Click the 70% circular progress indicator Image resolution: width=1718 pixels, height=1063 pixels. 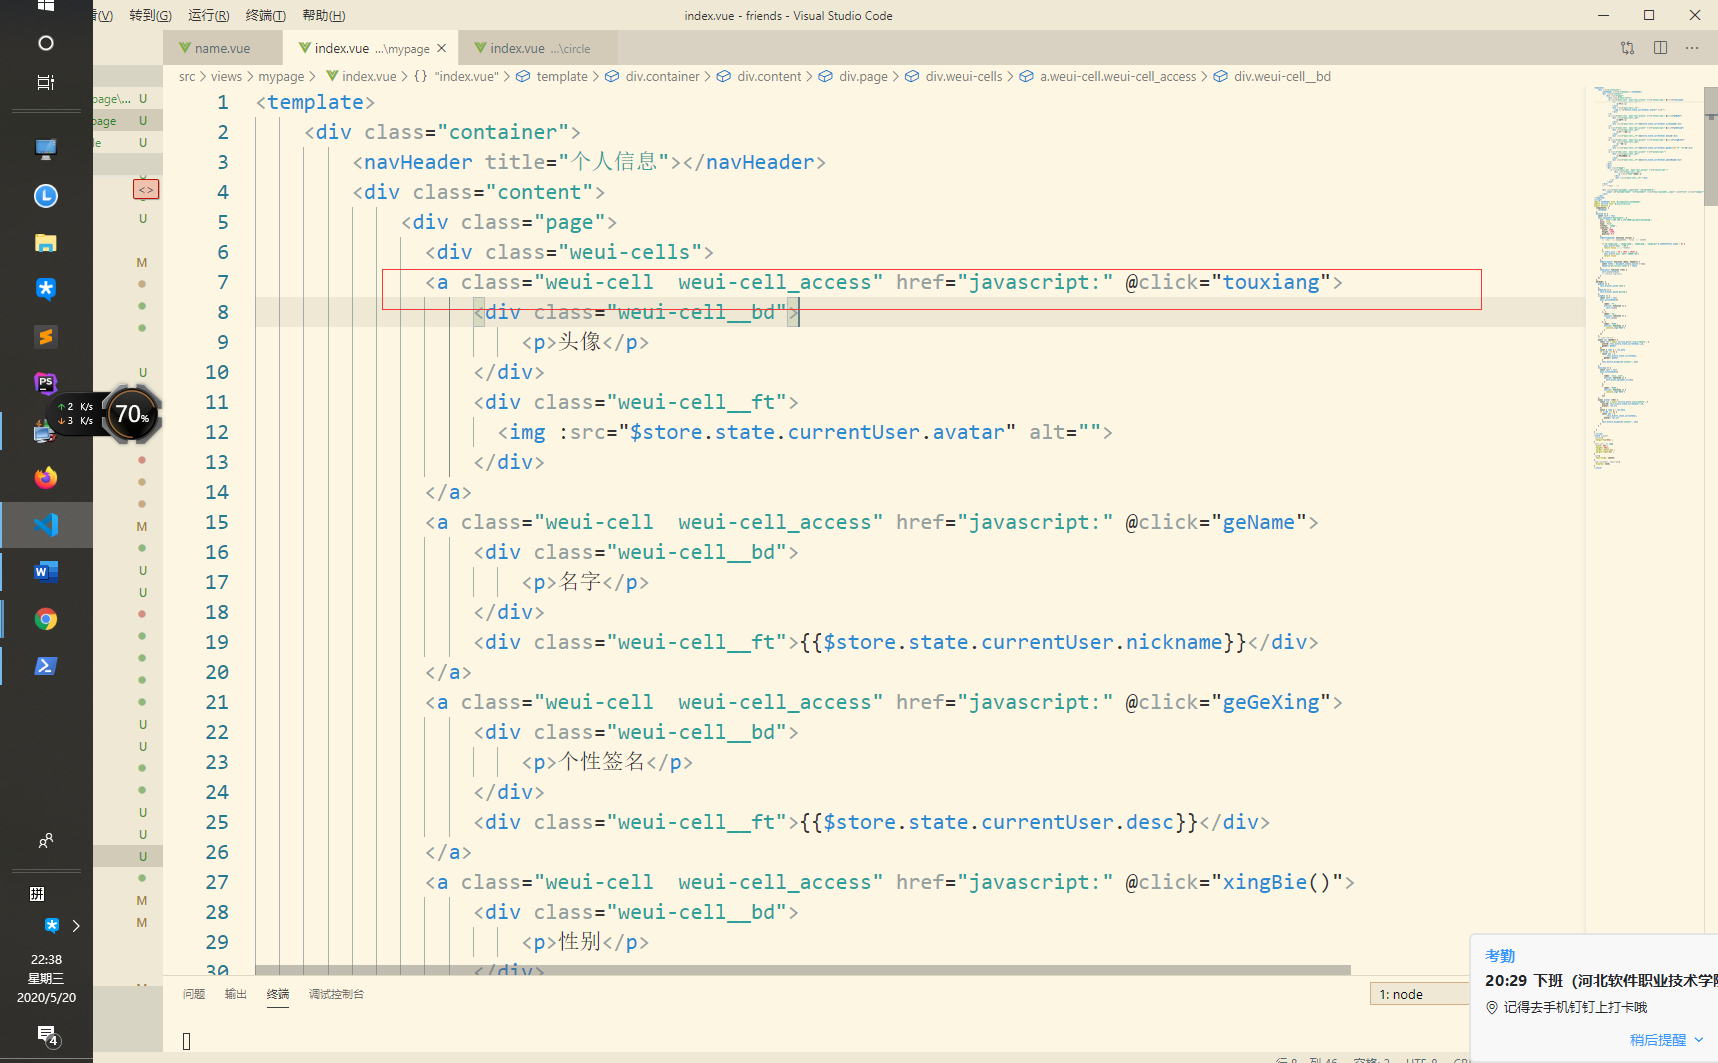[131, 414]
